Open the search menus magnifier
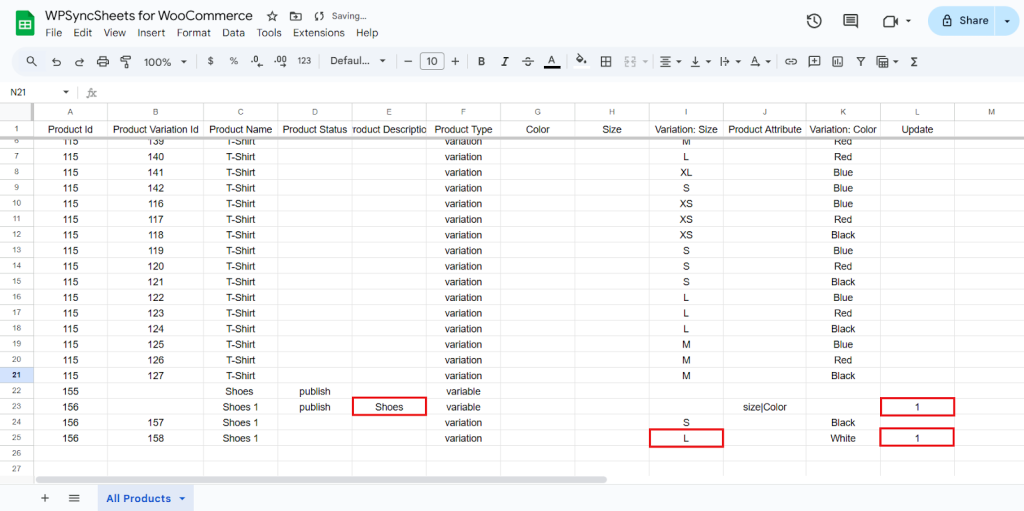1024x511 pixels. pos(31,61)
